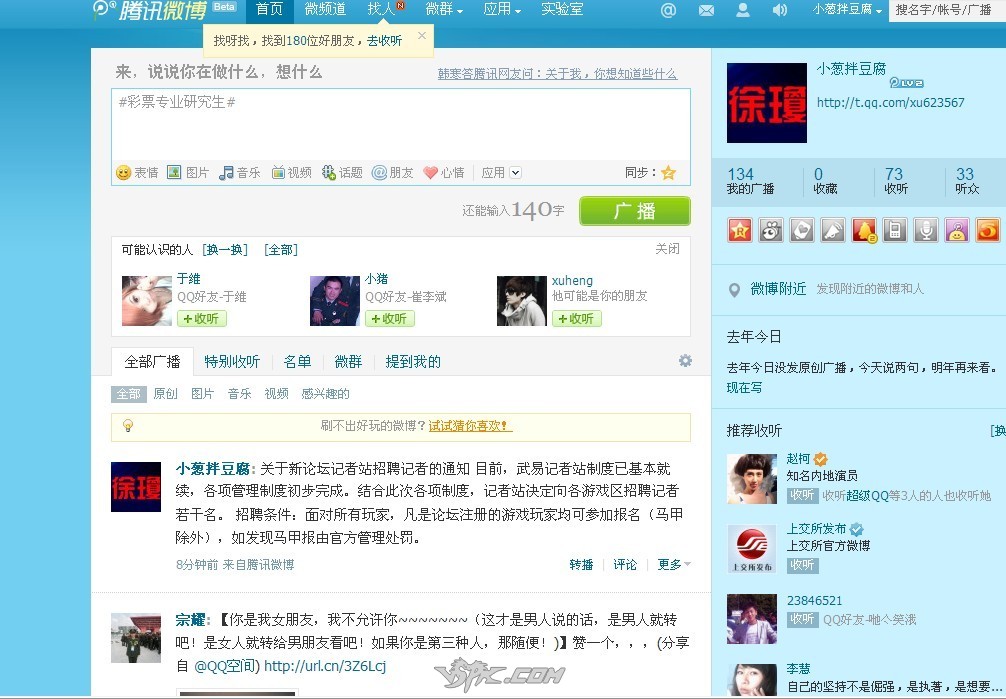Click 转播 on the first post
This screenshot has width=1006, height=699.
tap(581, 564)
